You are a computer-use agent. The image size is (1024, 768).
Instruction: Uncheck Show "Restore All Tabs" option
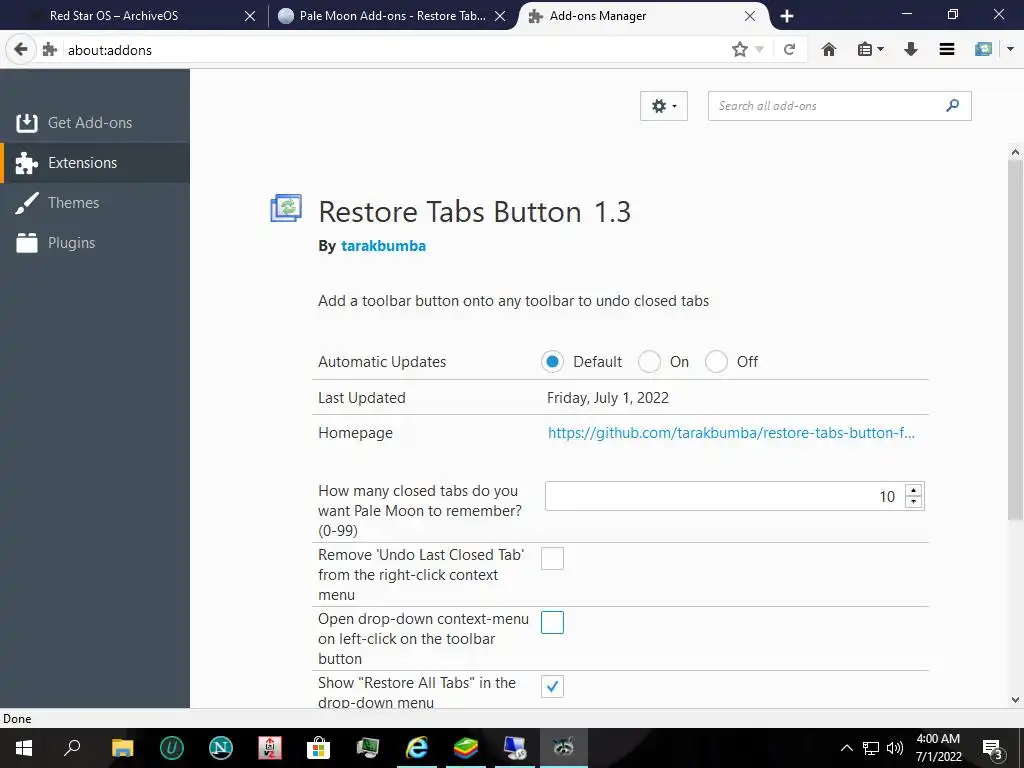point(552,686)
